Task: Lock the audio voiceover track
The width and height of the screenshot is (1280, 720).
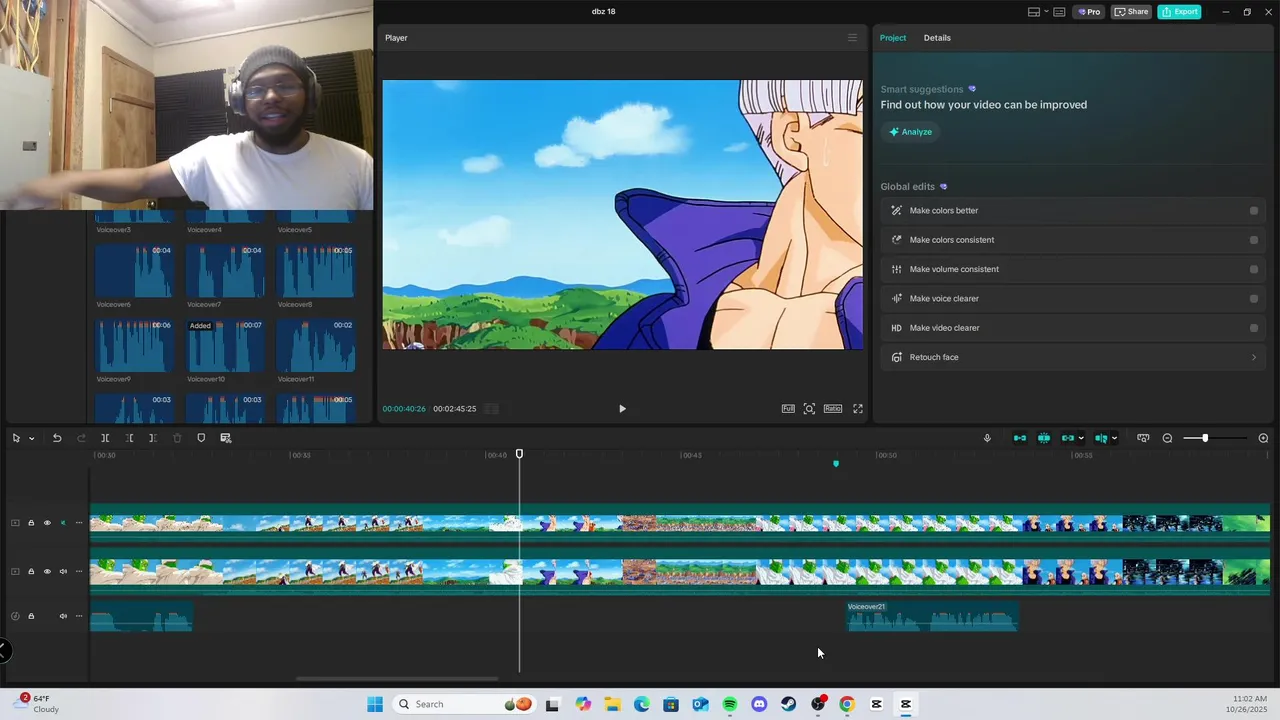Action: [x=31, y=616]
